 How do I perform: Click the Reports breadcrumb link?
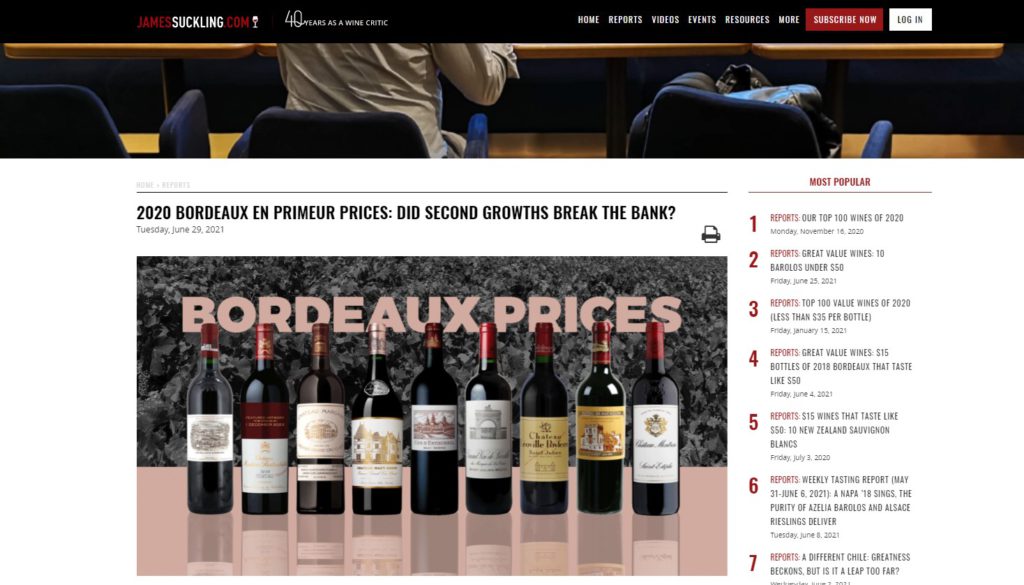pos(176,185)
